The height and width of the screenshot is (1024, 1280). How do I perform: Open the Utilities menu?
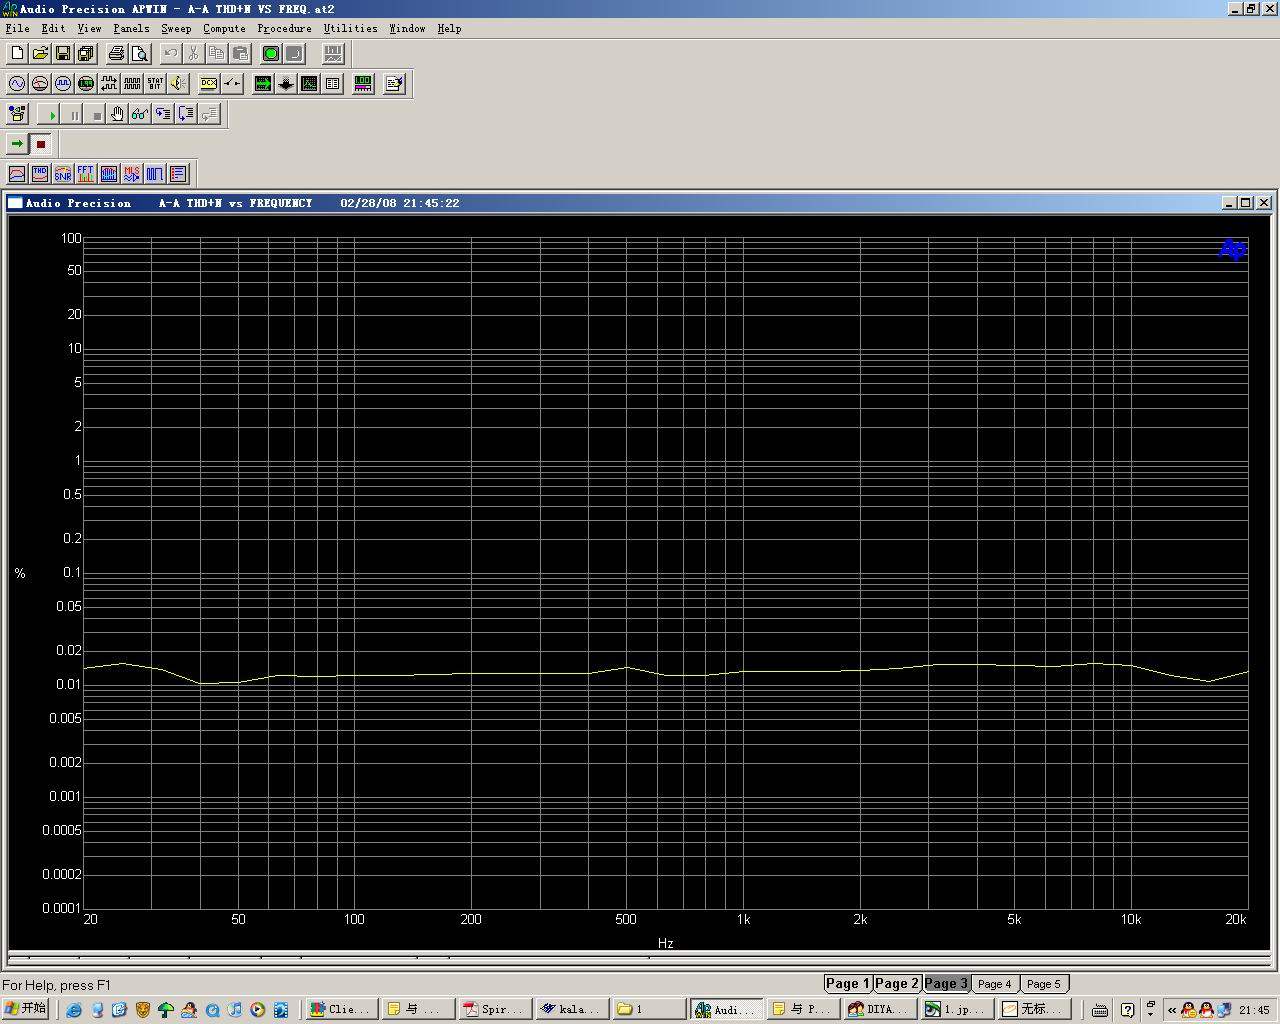click(x=350, y=28)
